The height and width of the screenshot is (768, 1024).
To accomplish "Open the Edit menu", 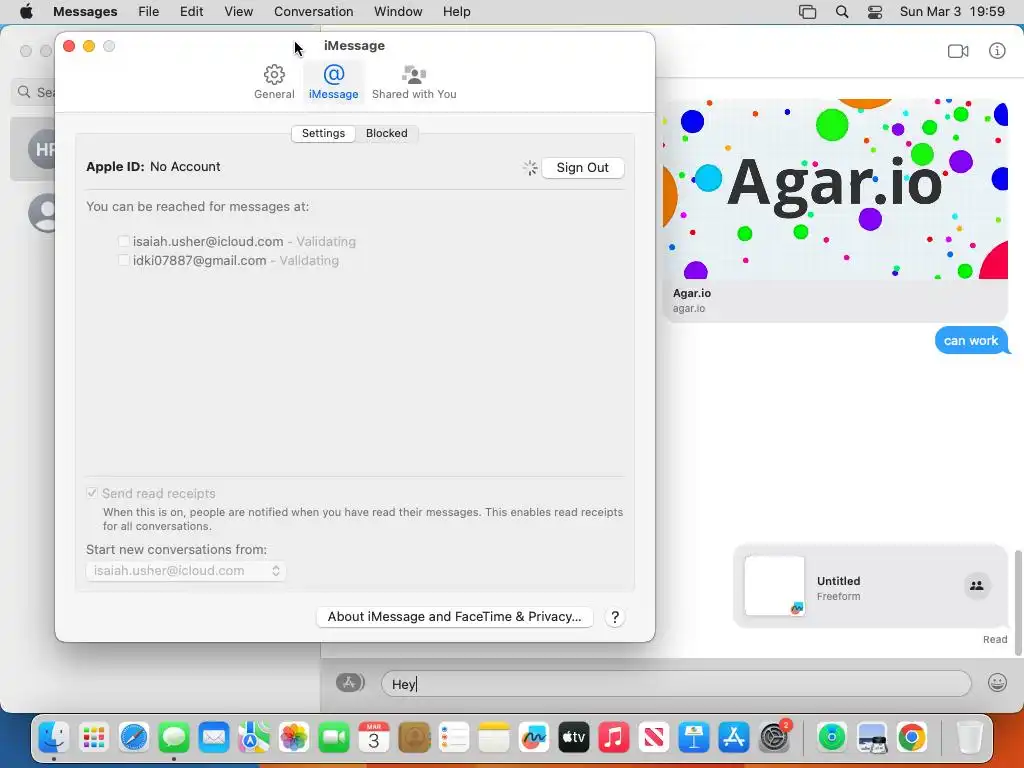I will tap(191, 12).
